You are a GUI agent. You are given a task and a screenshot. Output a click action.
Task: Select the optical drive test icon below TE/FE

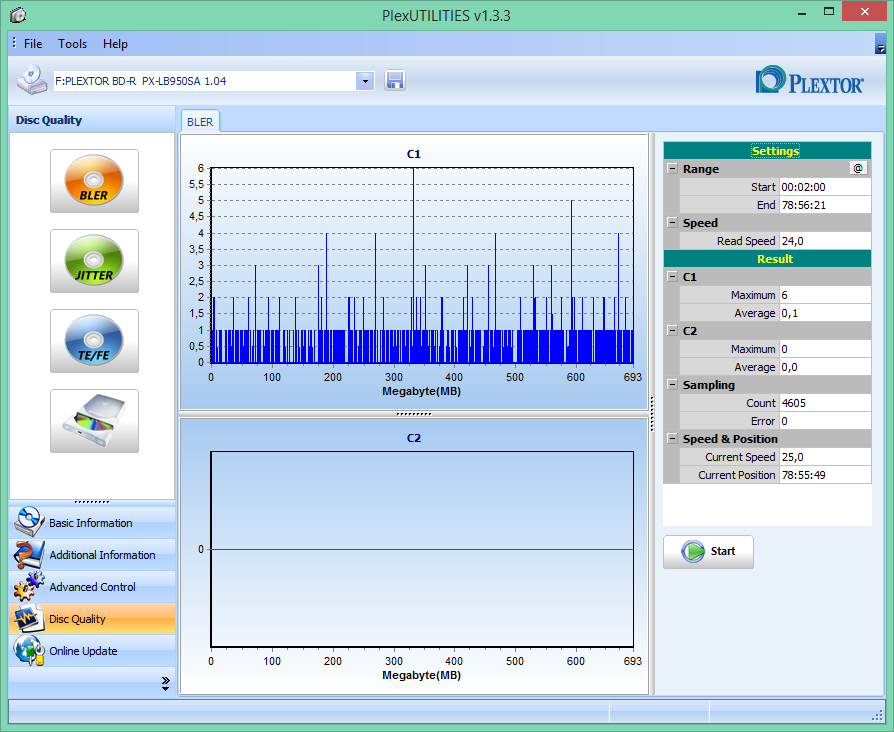pyautogui.click(x=94, y=421)
